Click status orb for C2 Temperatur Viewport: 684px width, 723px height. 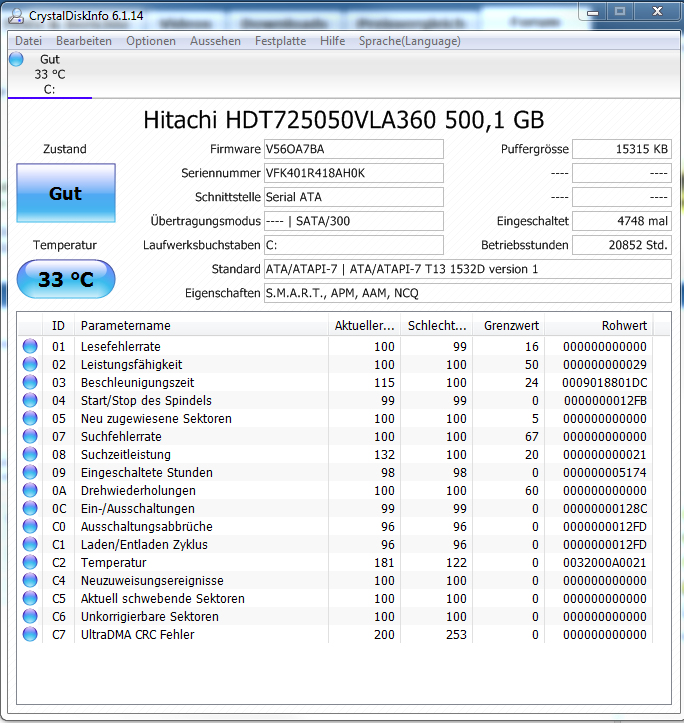pos(30,562)
